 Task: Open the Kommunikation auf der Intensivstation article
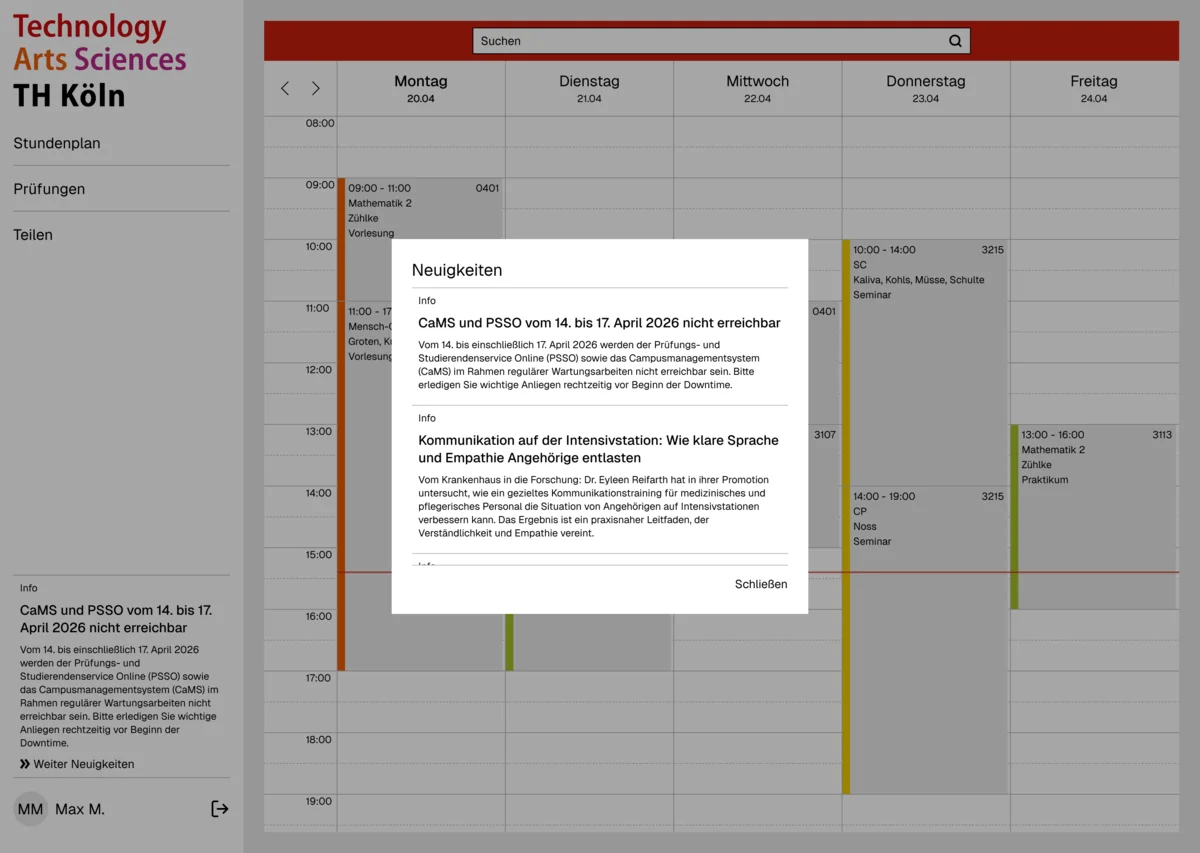[599, 449]
